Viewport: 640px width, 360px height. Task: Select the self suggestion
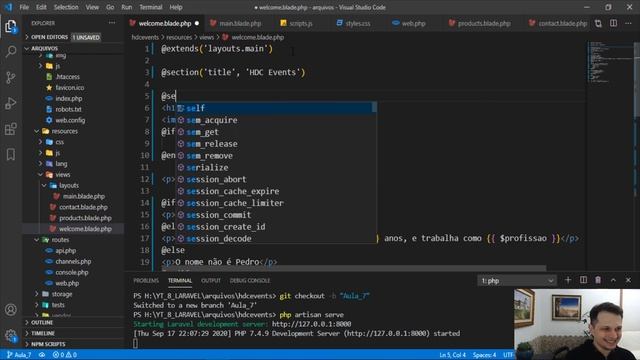pos(276,108)
